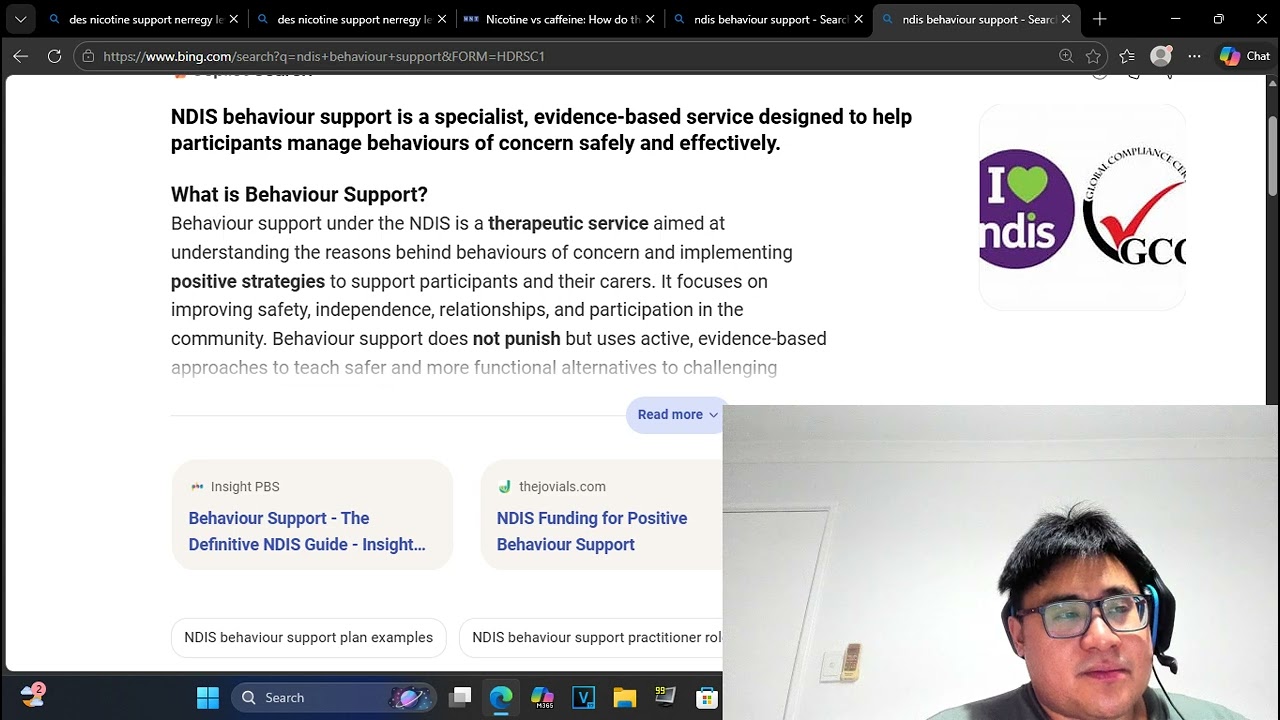Click heading What is Behaviour Support?
Image resolution: width=1280 pixels, height=720 pixels.
pyautogui.click(x=299, y=194)
